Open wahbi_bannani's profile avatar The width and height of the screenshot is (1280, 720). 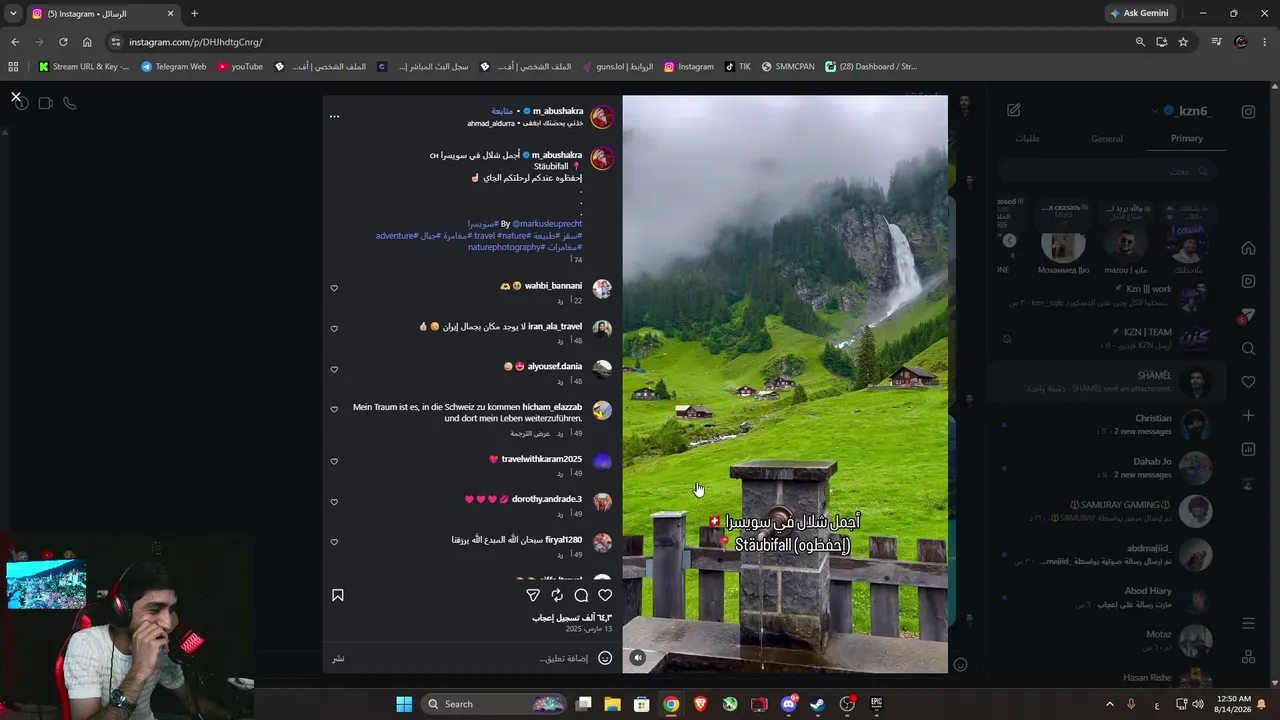point(602,289)
